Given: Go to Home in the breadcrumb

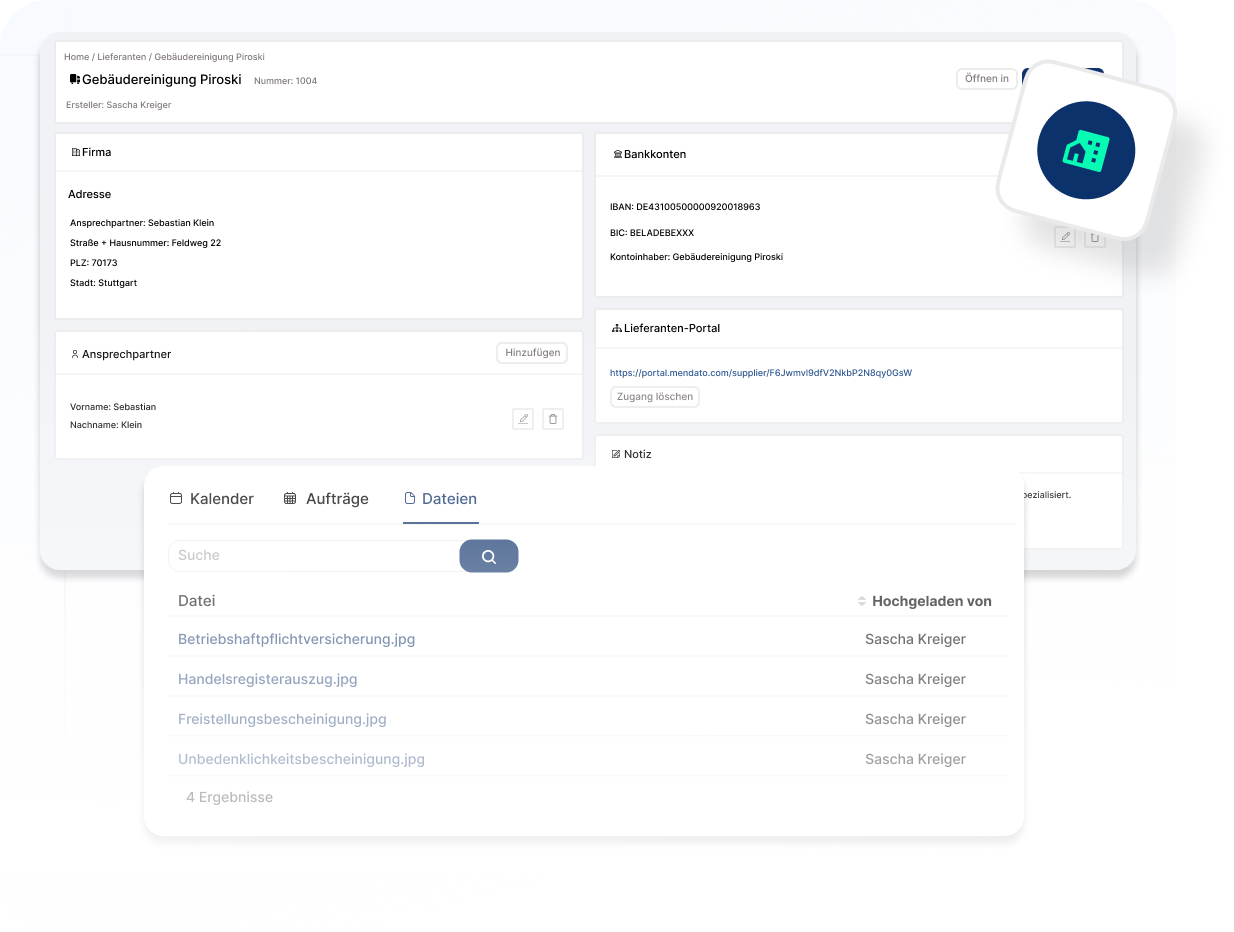Looking at the screenshot, I should [x=76, y=57].
